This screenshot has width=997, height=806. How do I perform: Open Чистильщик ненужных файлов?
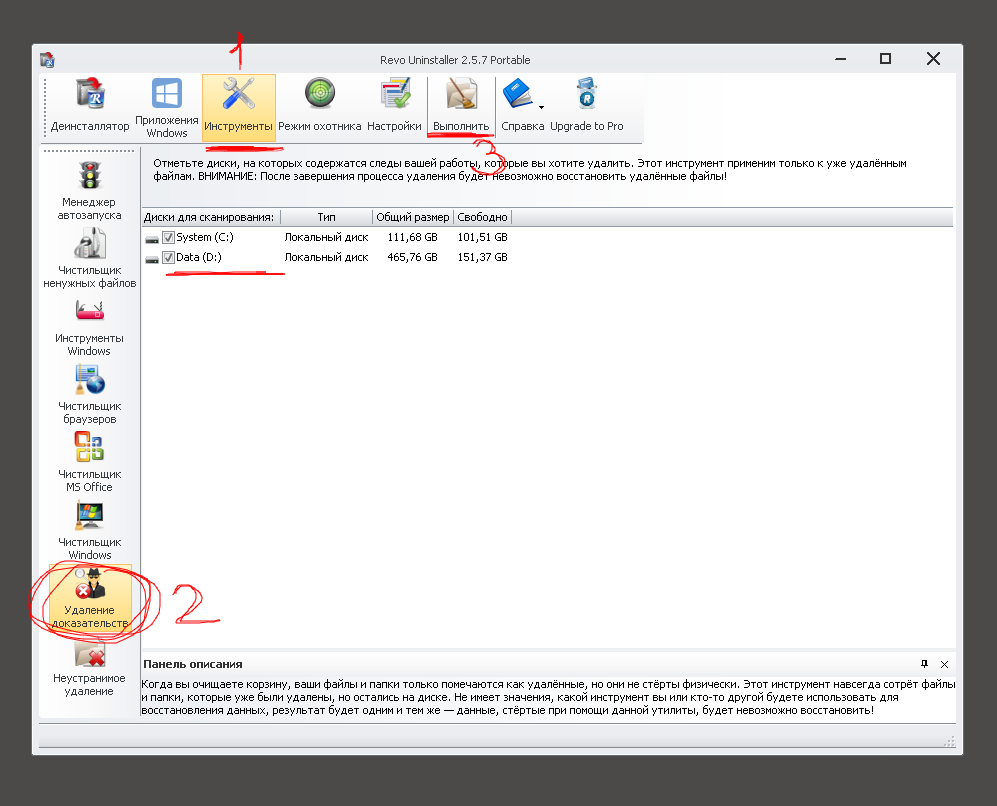(89, 258)
